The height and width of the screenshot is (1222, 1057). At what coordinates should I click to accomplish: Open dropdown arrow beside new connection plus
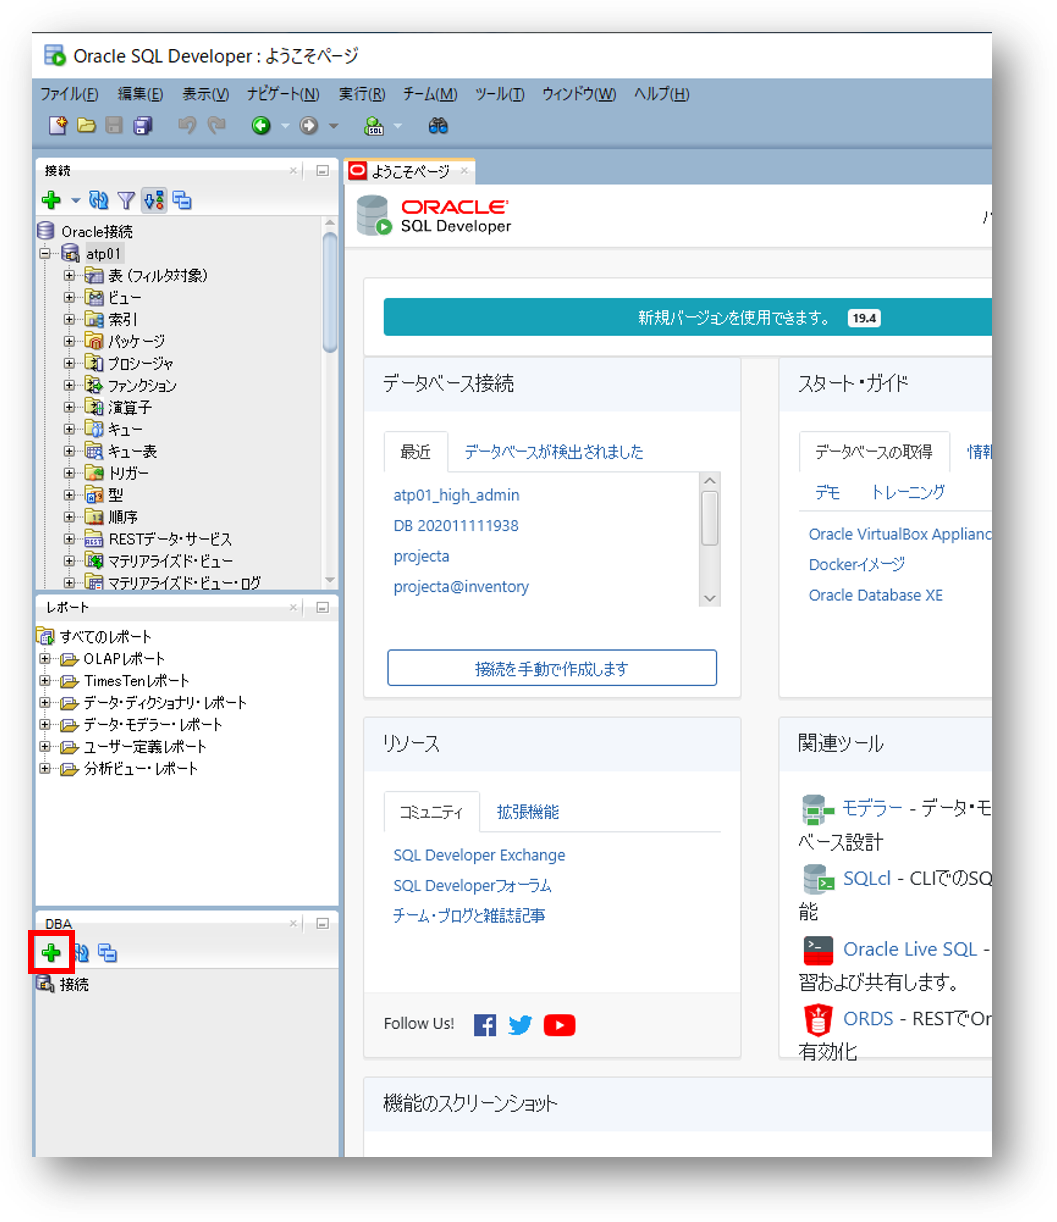75,201
